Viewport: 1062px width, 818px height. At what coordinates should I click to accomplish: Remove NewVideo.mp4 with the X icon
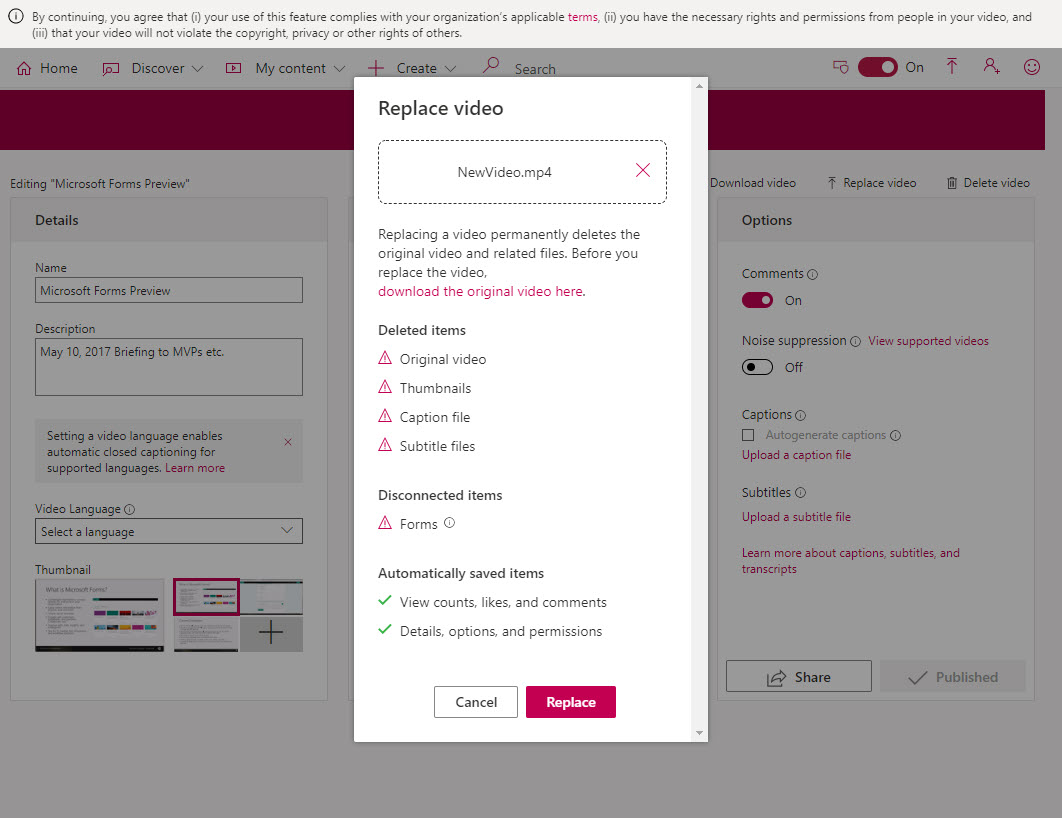(643, 170)
